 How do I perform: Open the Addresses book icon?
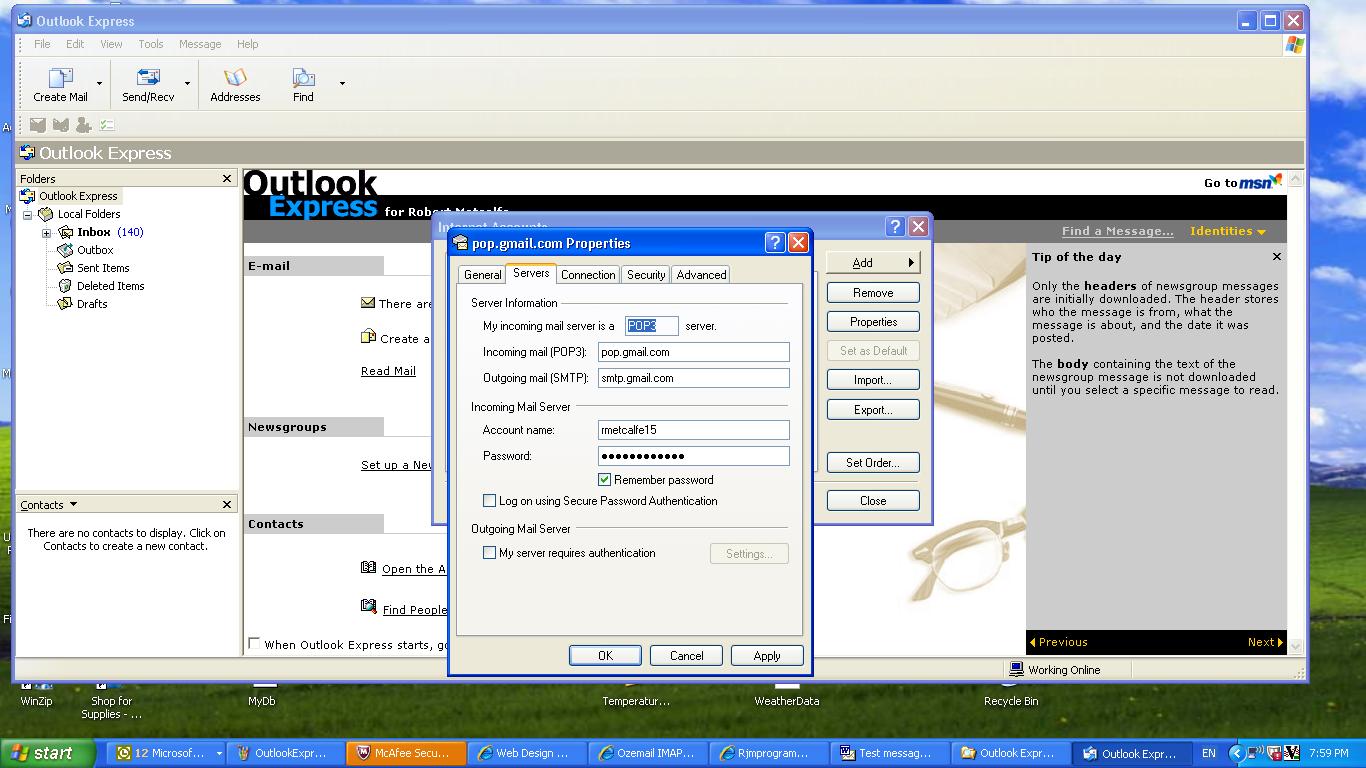pos(235,79)
